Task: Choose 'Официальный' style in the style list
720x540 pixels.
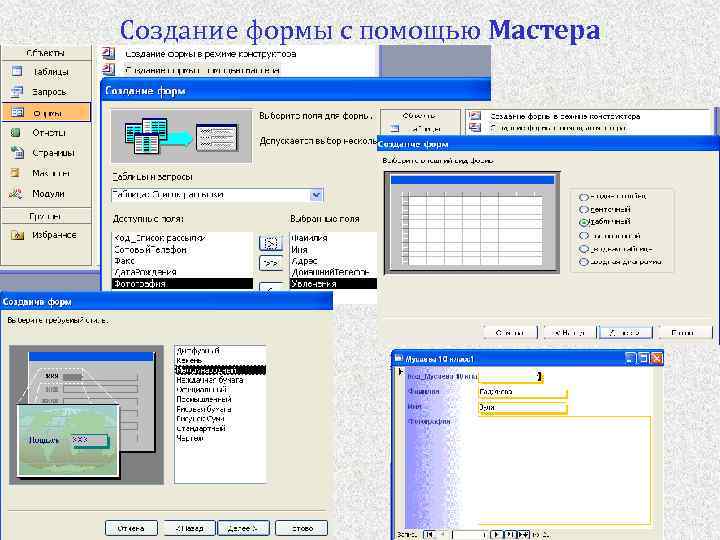Action: [220, 390]
